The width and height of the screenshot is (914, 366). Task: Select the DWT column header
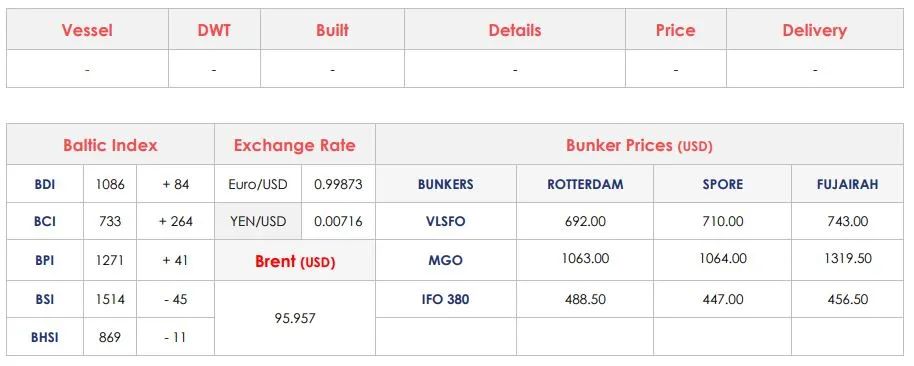pos(214,30)
